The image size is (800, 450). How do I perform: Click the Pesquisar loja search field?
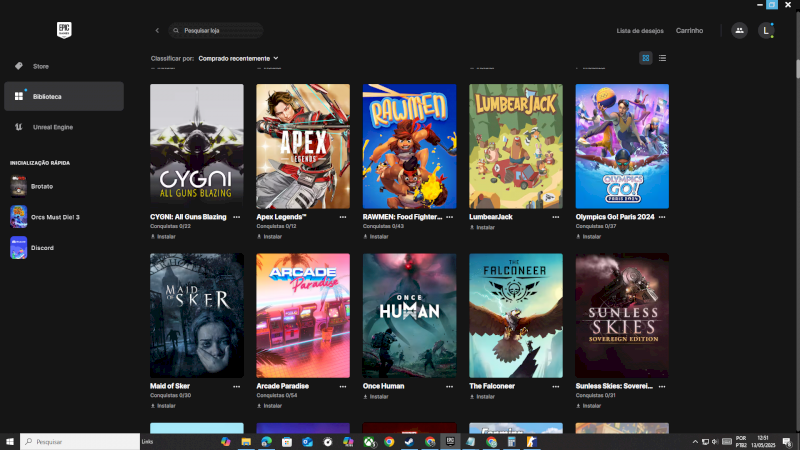218,31
